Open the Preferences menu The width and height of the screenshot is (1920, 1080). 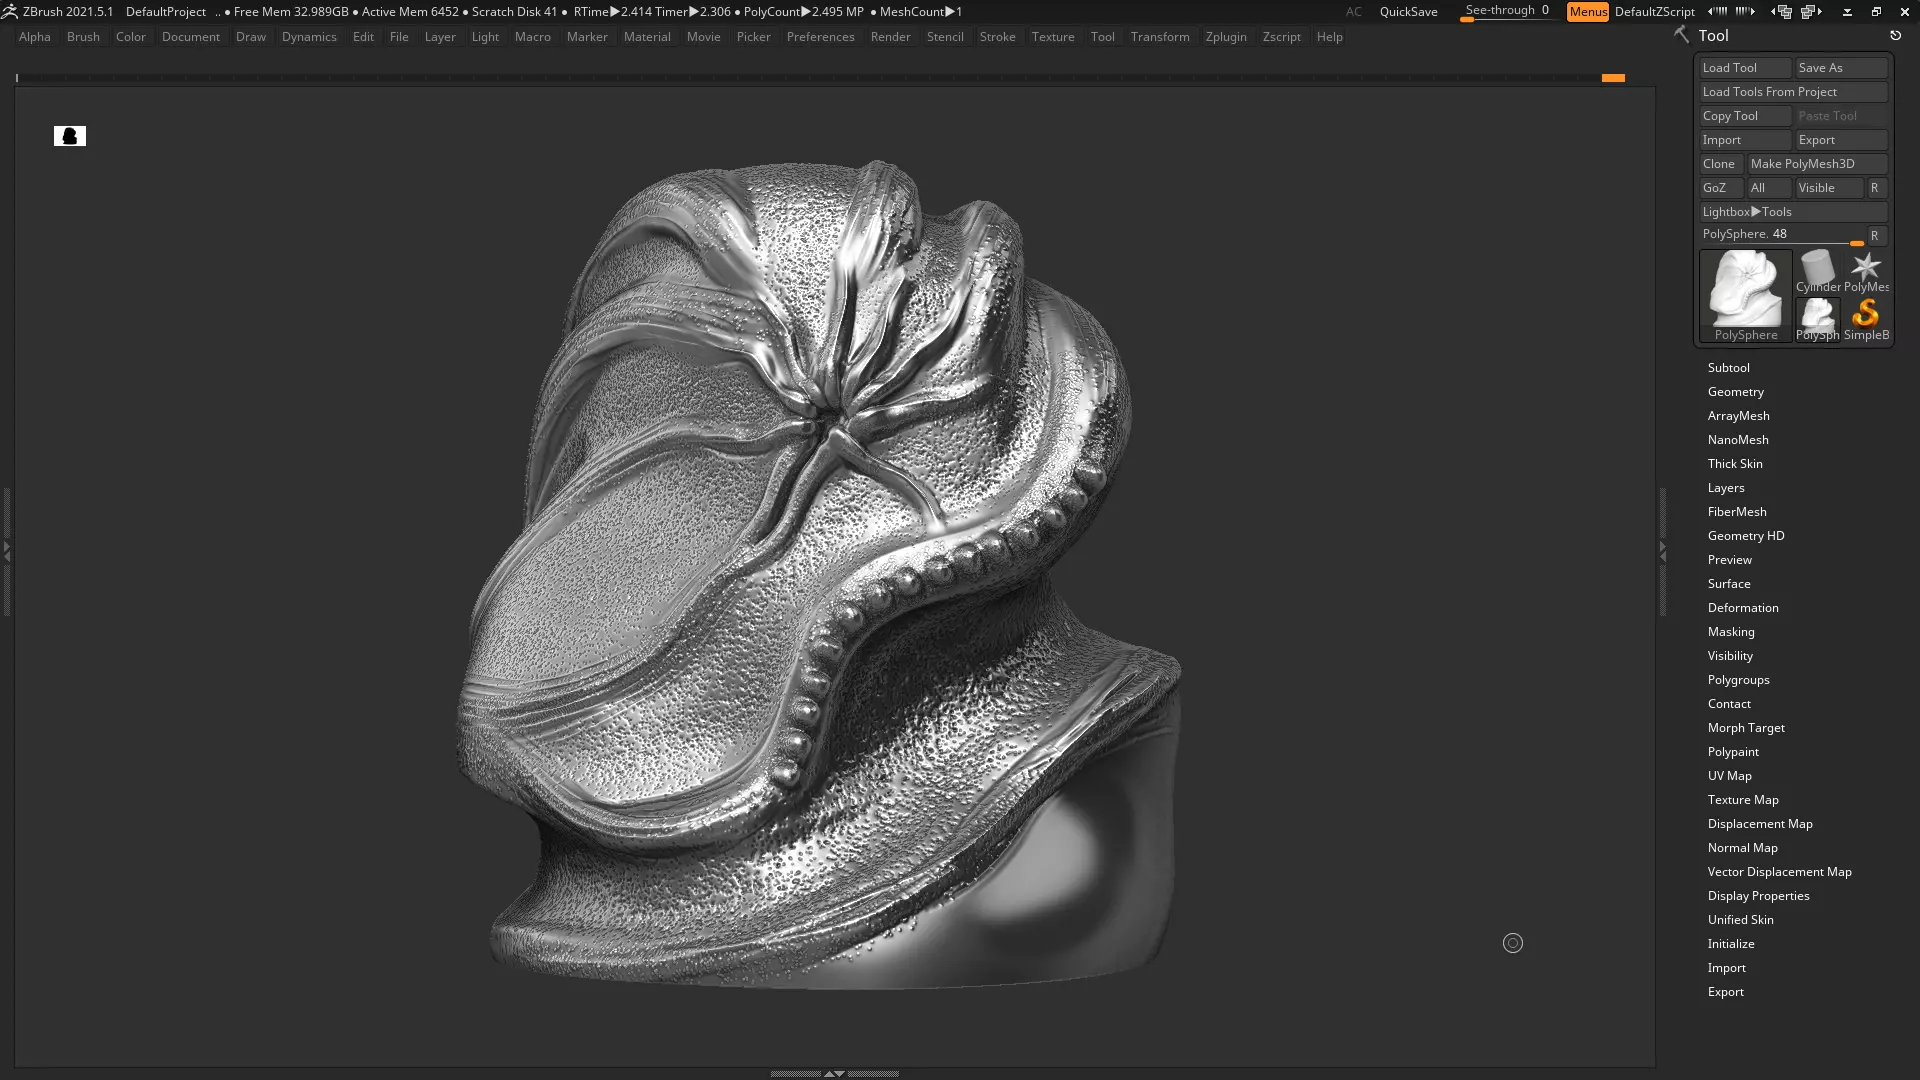pyautogui.click(x=820, y=37)
